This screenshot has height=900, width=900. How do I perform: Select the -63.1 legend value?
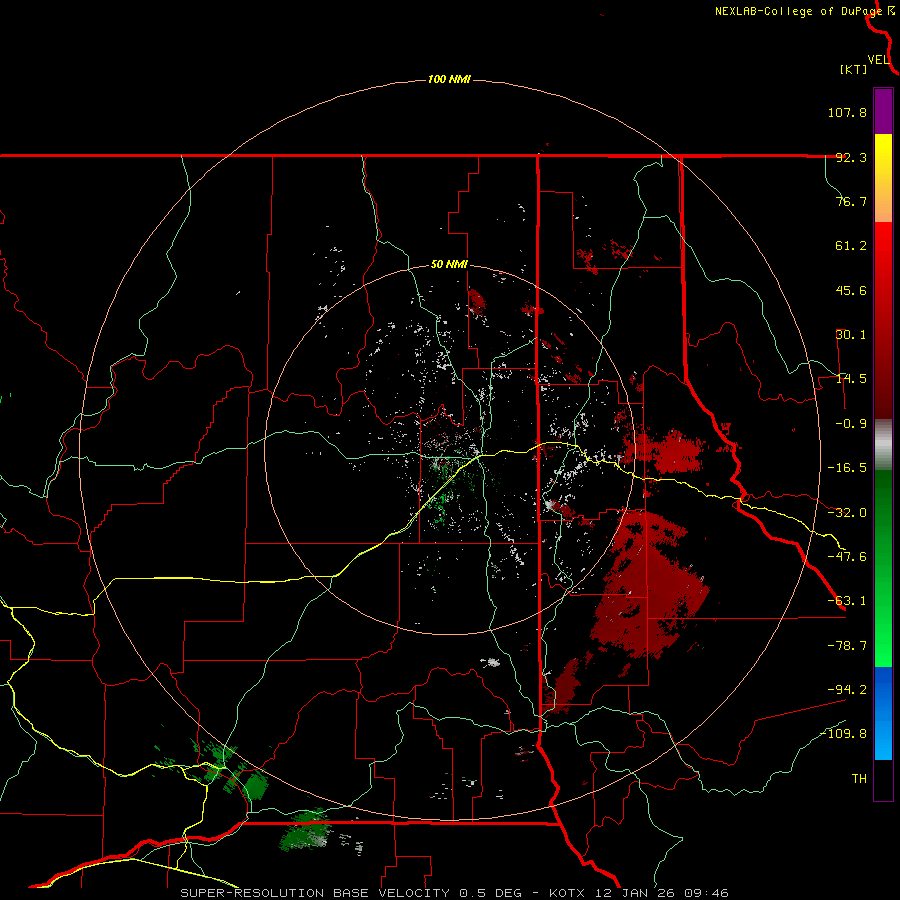pyautogui.click(x=847, y=601)
